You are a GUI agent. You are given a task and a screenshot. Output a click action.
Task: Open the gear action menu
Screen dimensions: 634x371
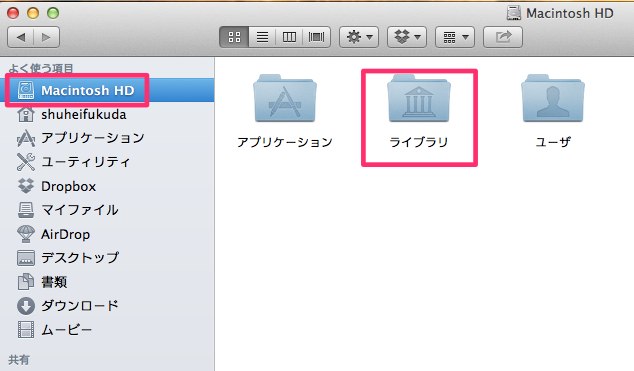pos(359,37)
